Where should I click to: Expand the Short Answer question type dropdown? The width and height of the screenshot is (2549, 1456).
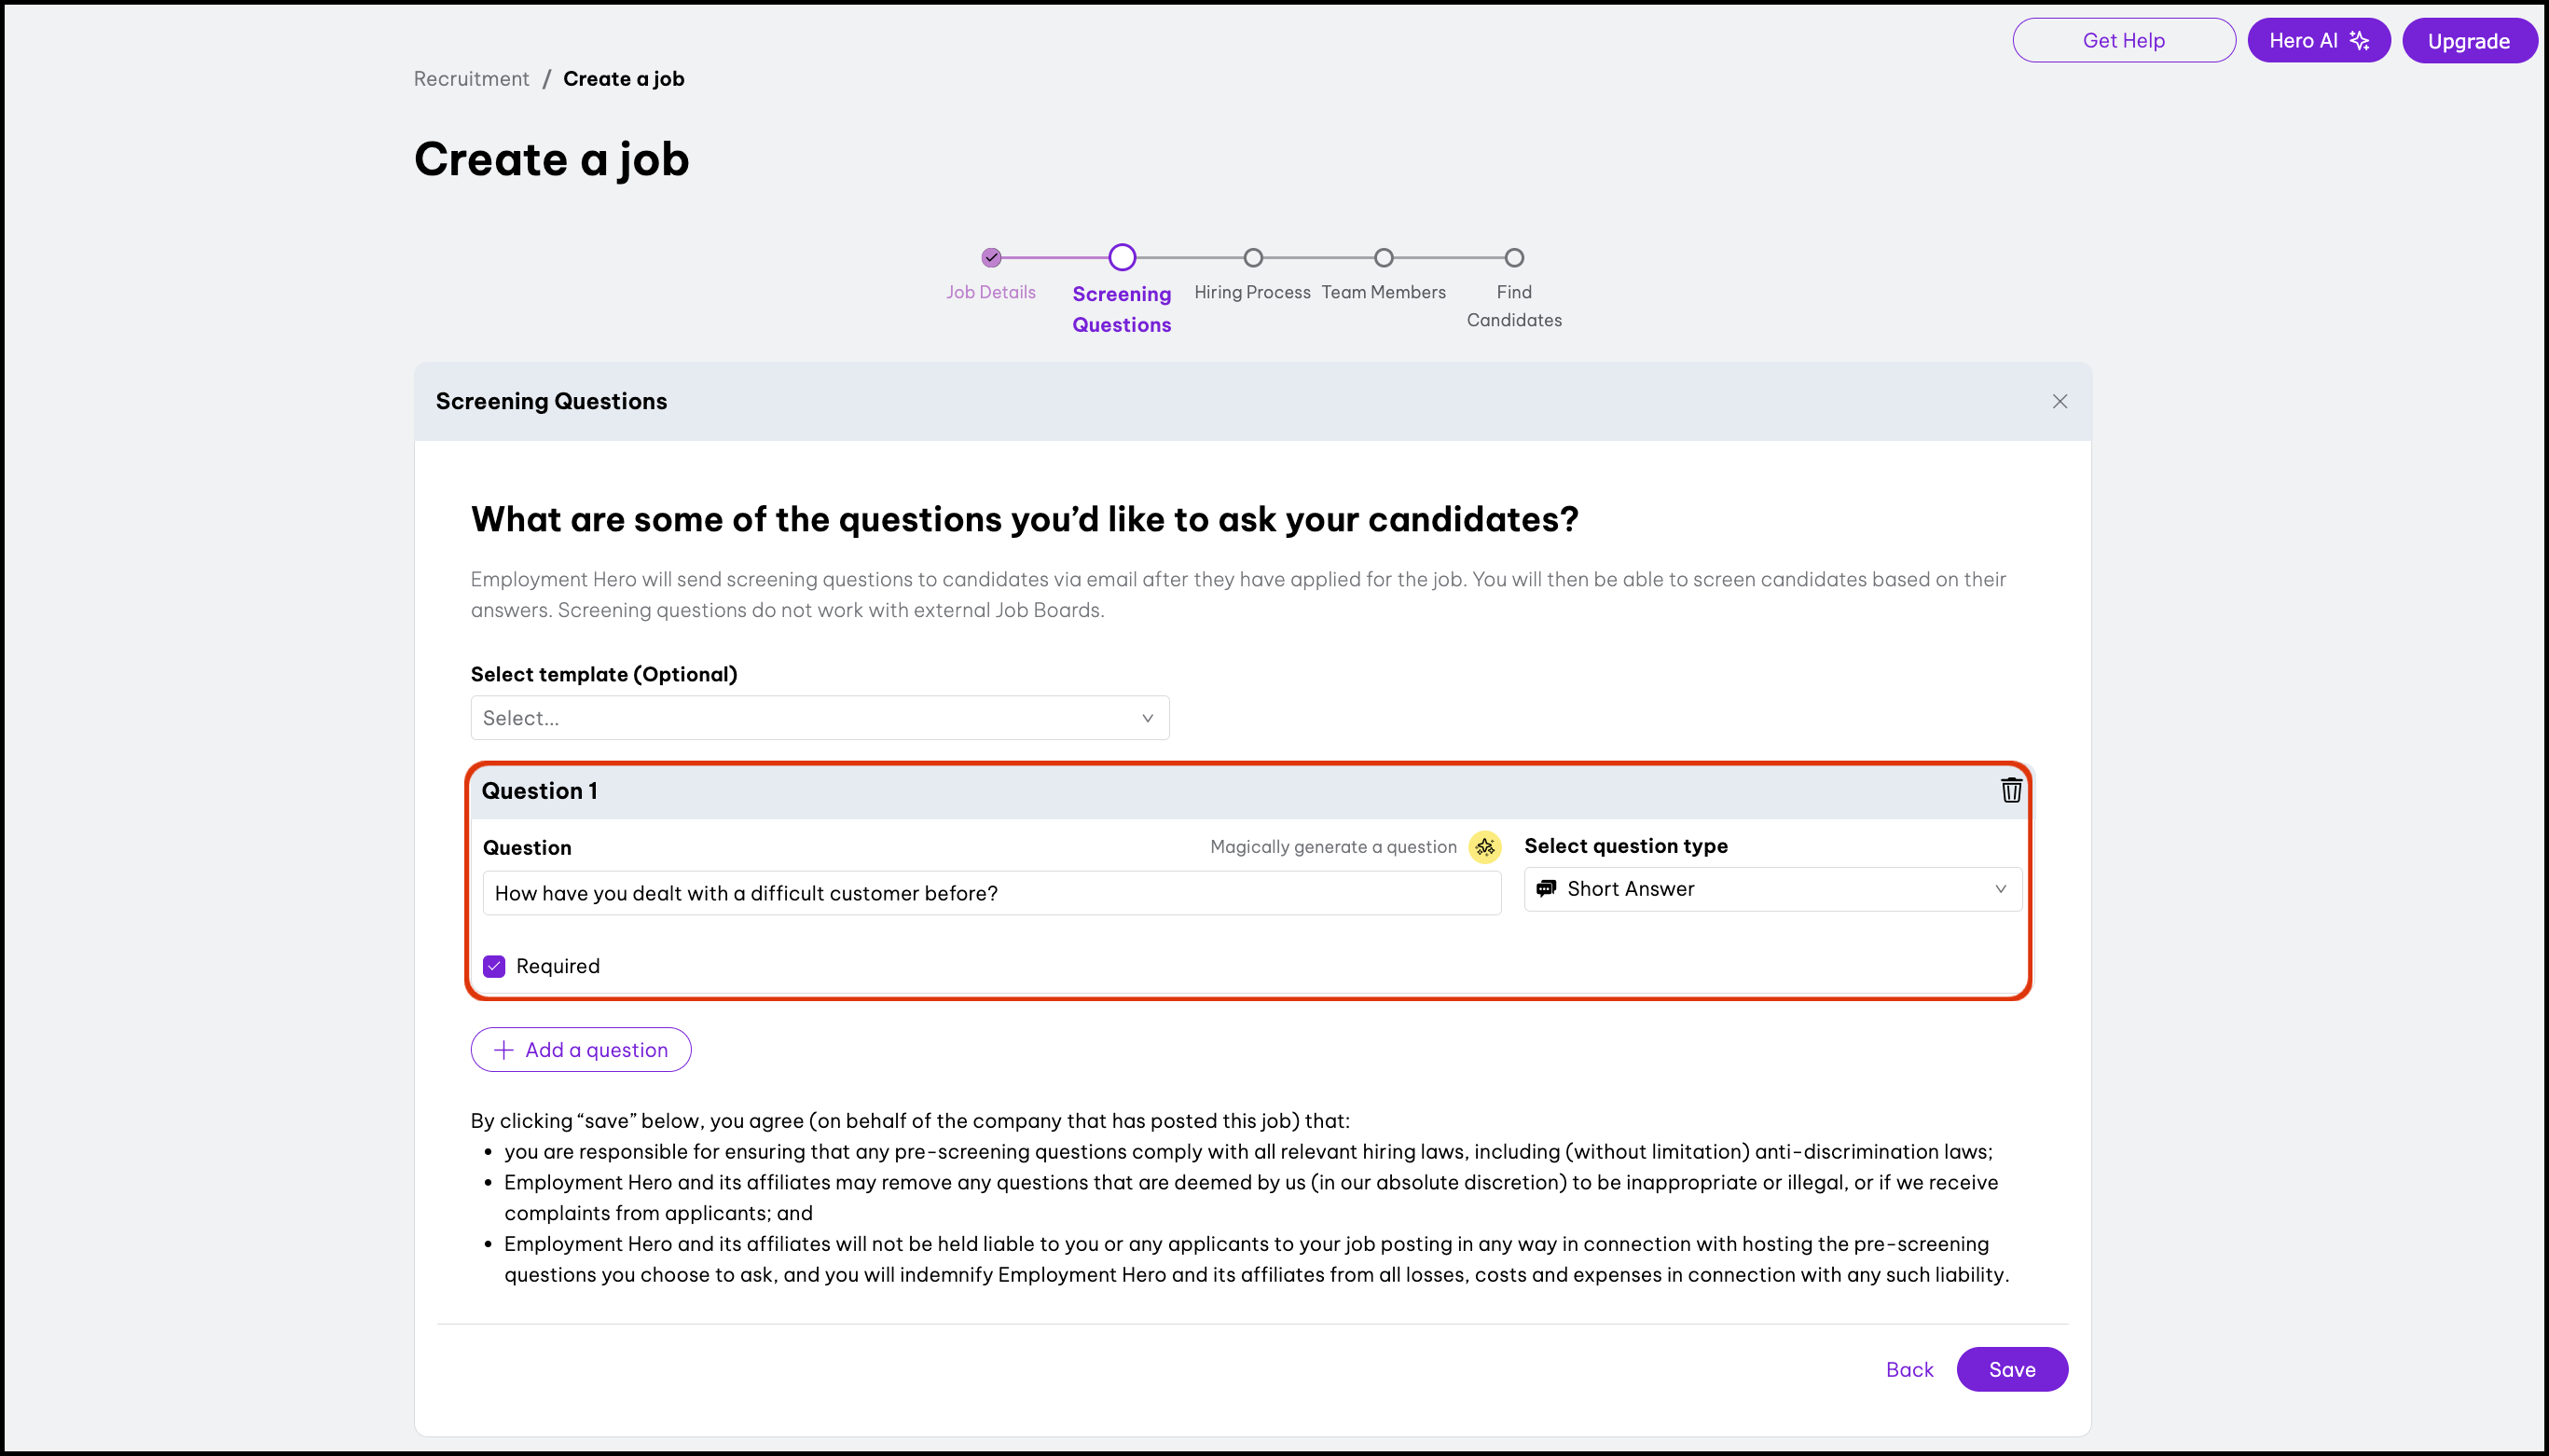click(1772, 889)
